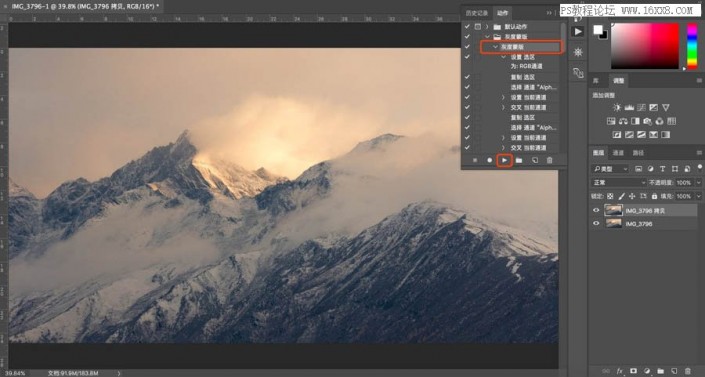This screenshot has height=377, width=705.
Task: Add a Color Lookup adjustment
Action: pos(672,121)
